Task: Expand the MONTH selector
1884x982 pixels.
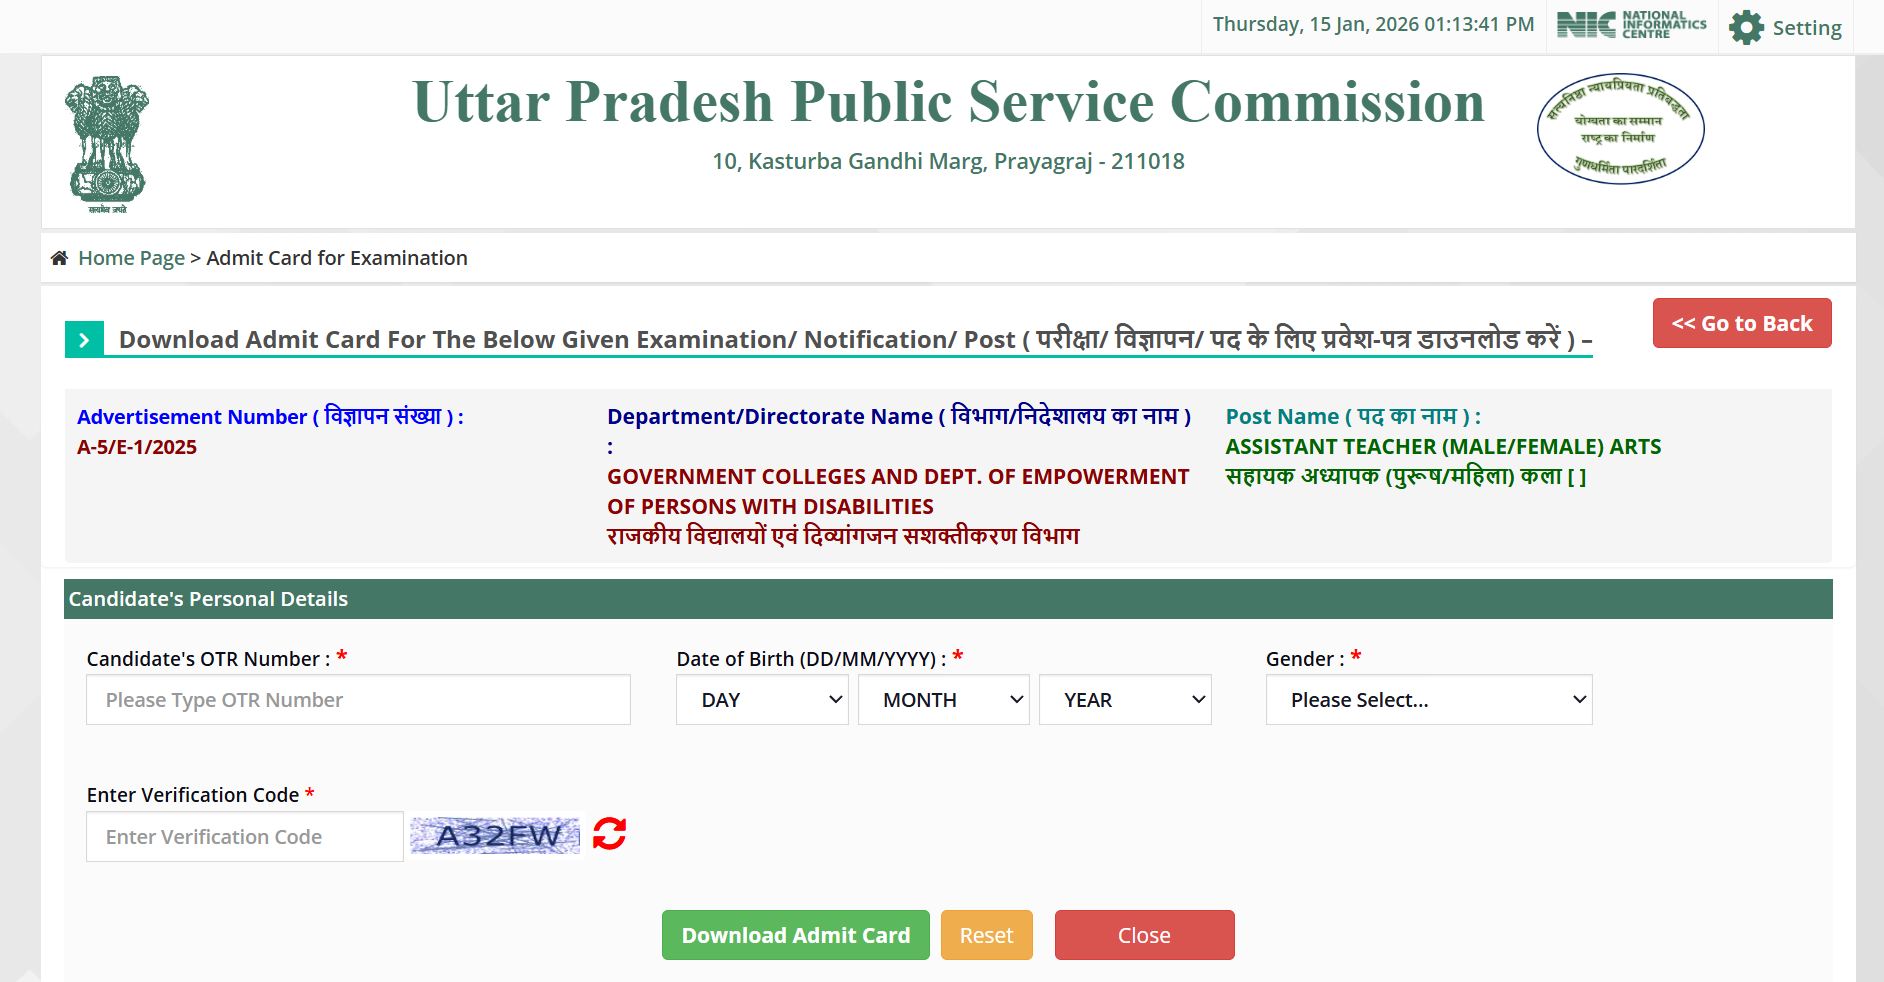Action: [x=943, y=699]
